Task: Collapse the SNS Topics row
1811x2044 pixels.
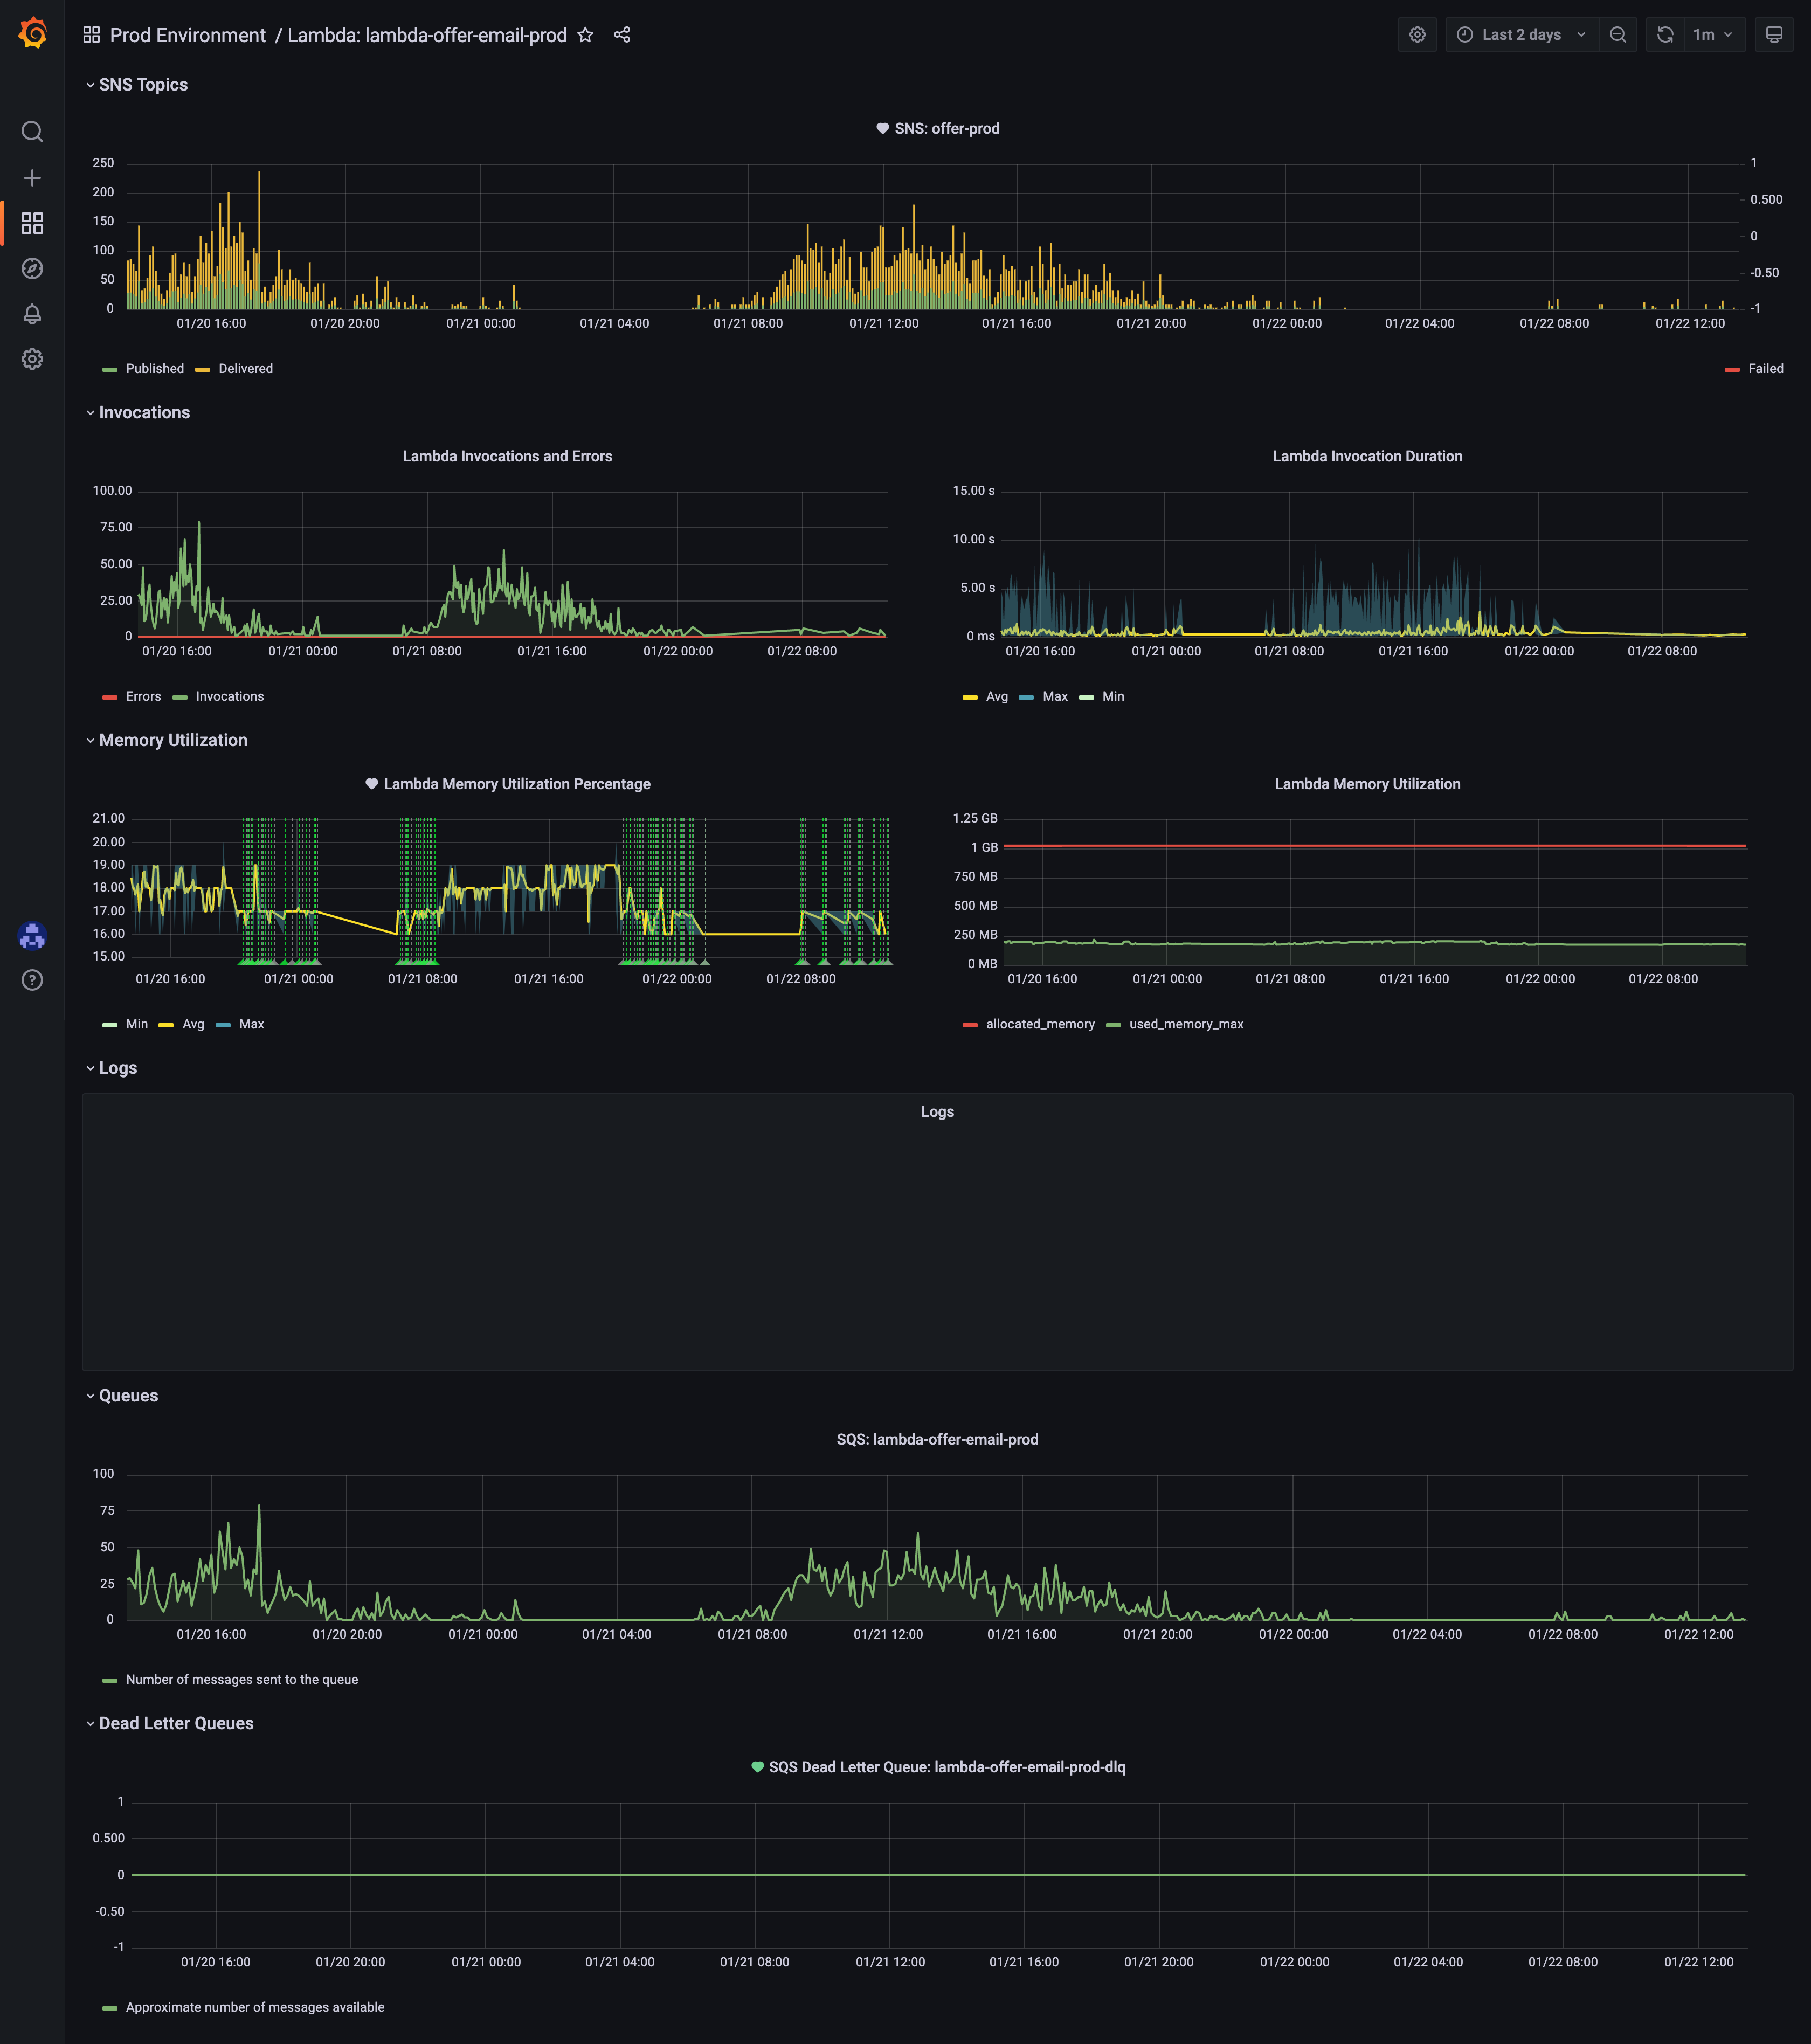Action: 142,85
